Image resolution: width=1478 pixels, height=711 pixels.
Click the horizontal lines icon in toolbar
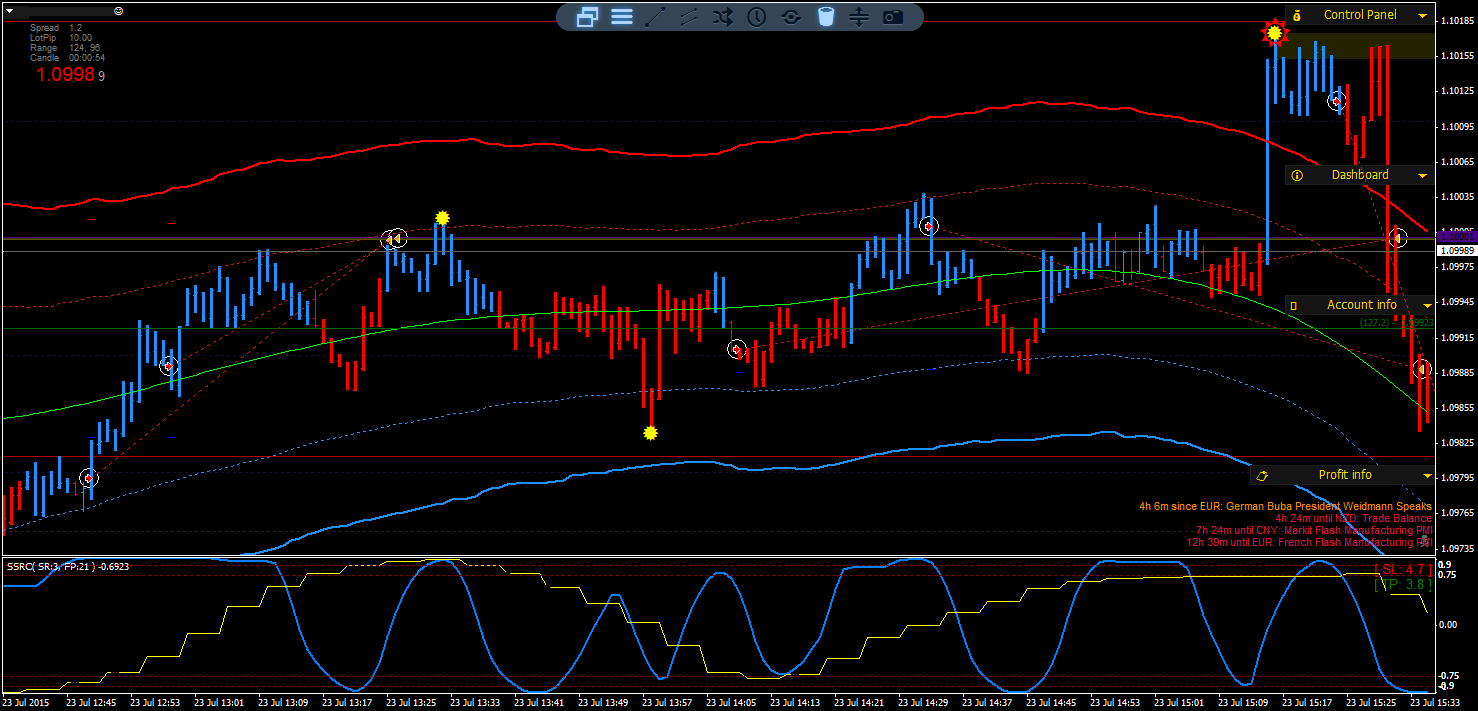click(622, 16)
